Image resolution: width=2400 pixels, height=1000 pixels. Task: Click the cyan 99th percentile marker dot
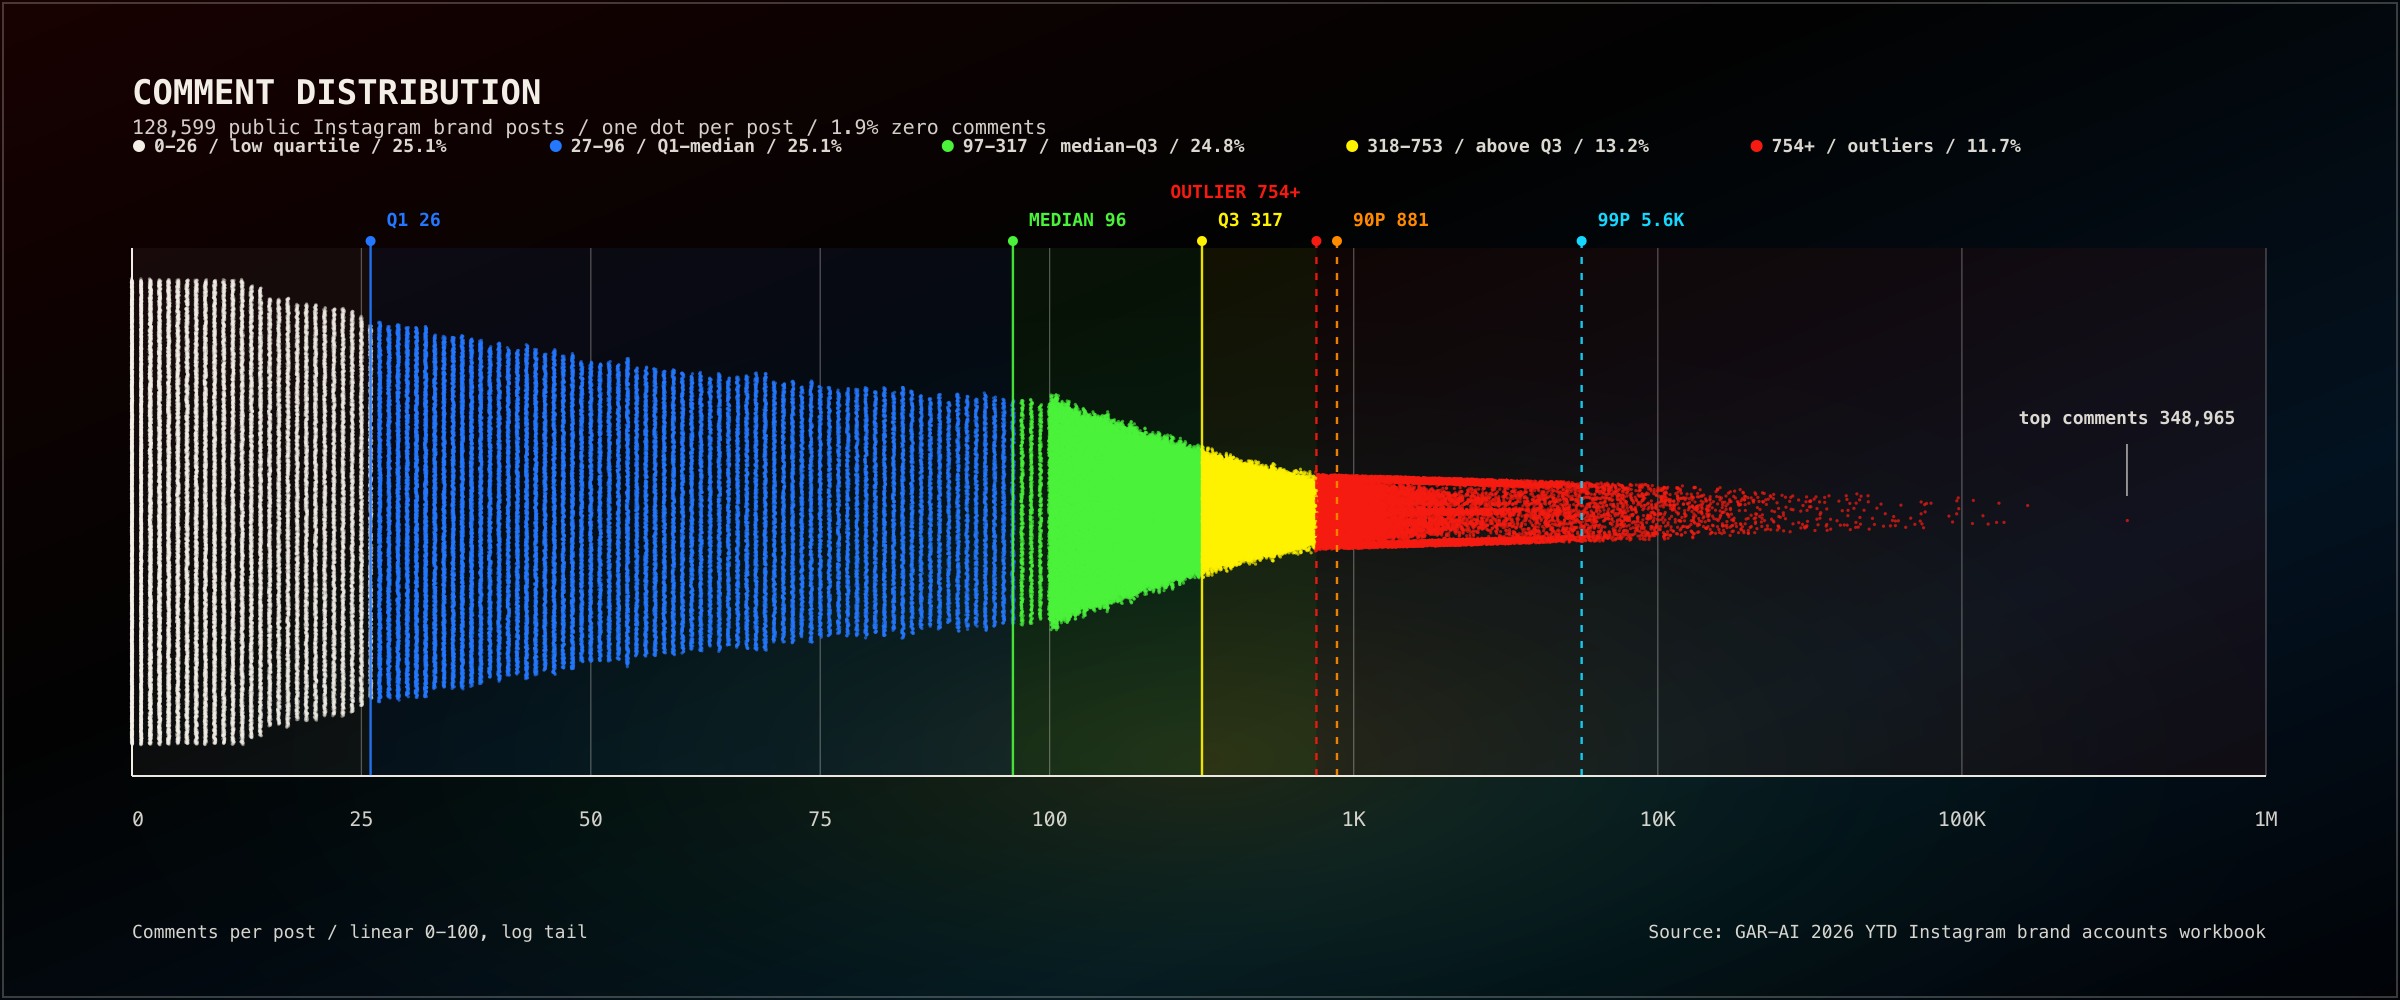click(1581, 241)
